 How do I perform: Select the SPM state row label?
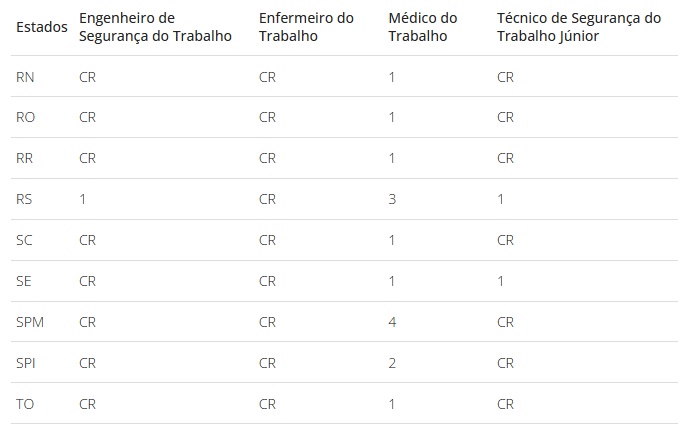pyautogui.click(x=30, y=322)
